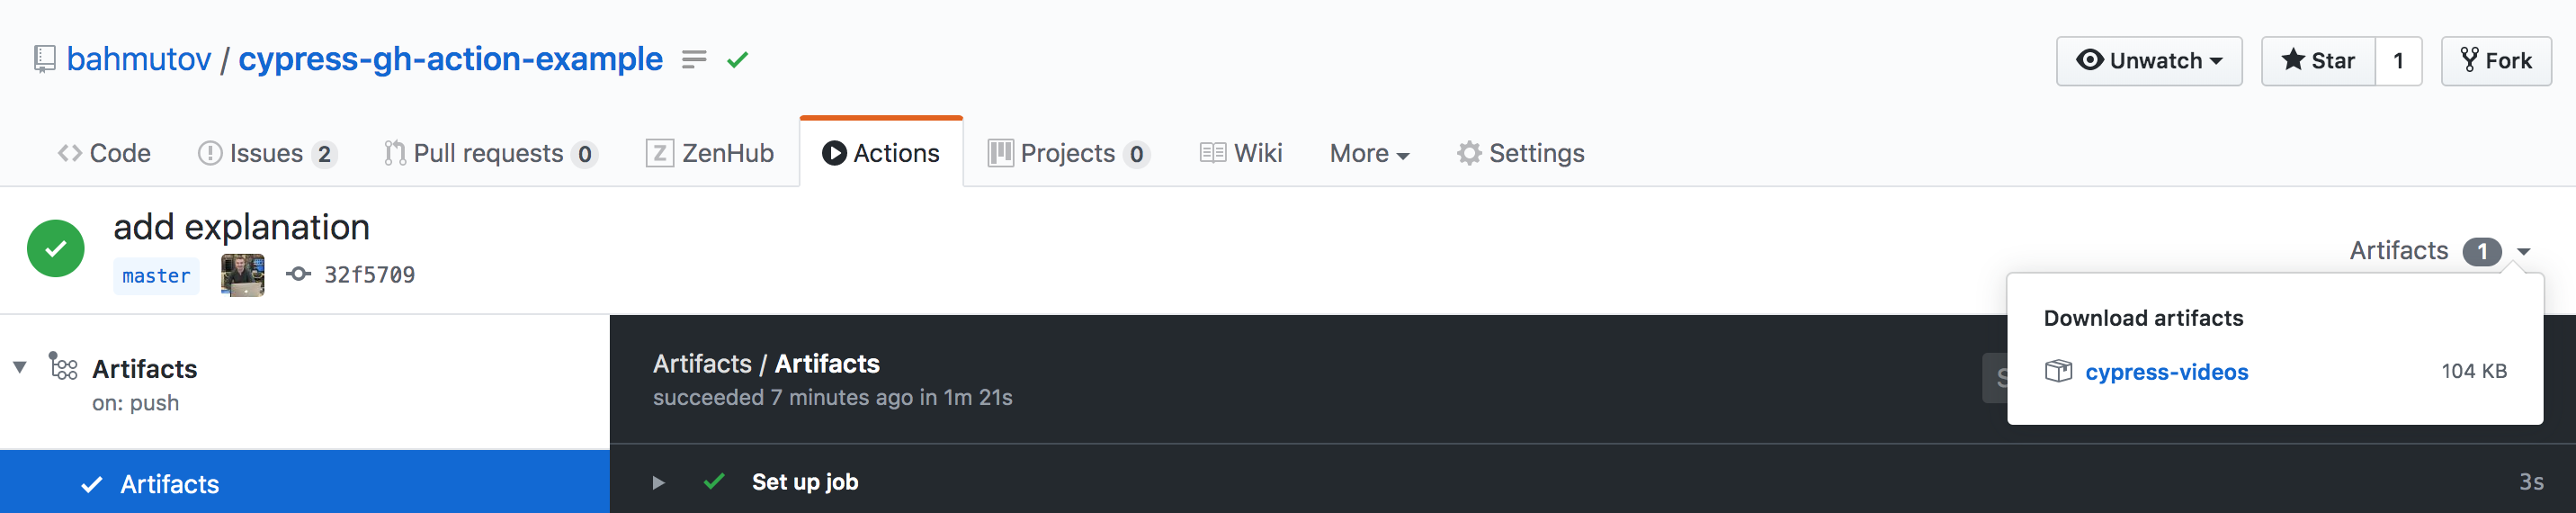Viewport: 2576px width, 513px height.
Task: Select the Artifacts workflow entry
Action: coord(145,369)
